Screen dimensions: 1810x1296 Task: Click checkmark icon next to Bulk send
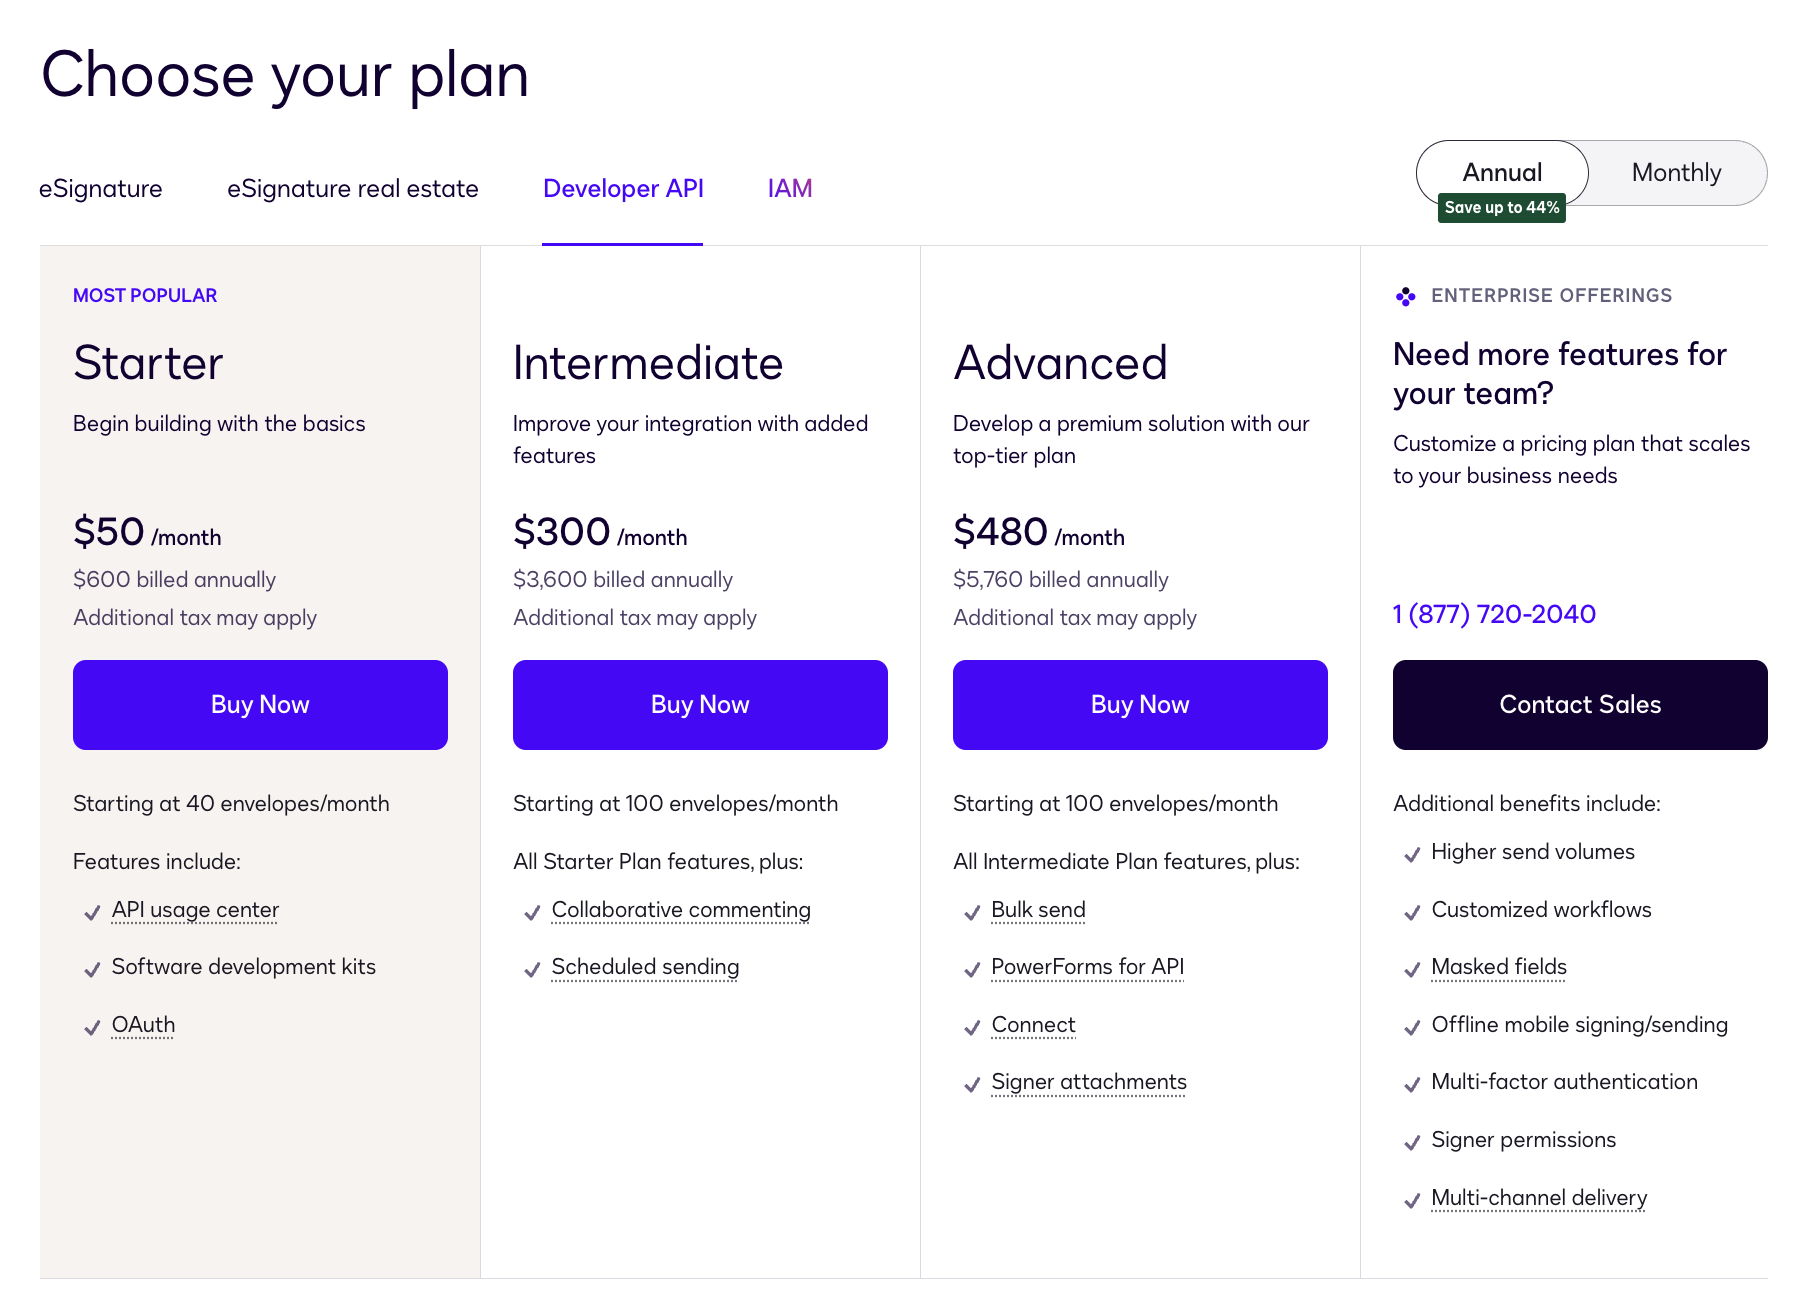pyautogui.click(x=972, y=913)
